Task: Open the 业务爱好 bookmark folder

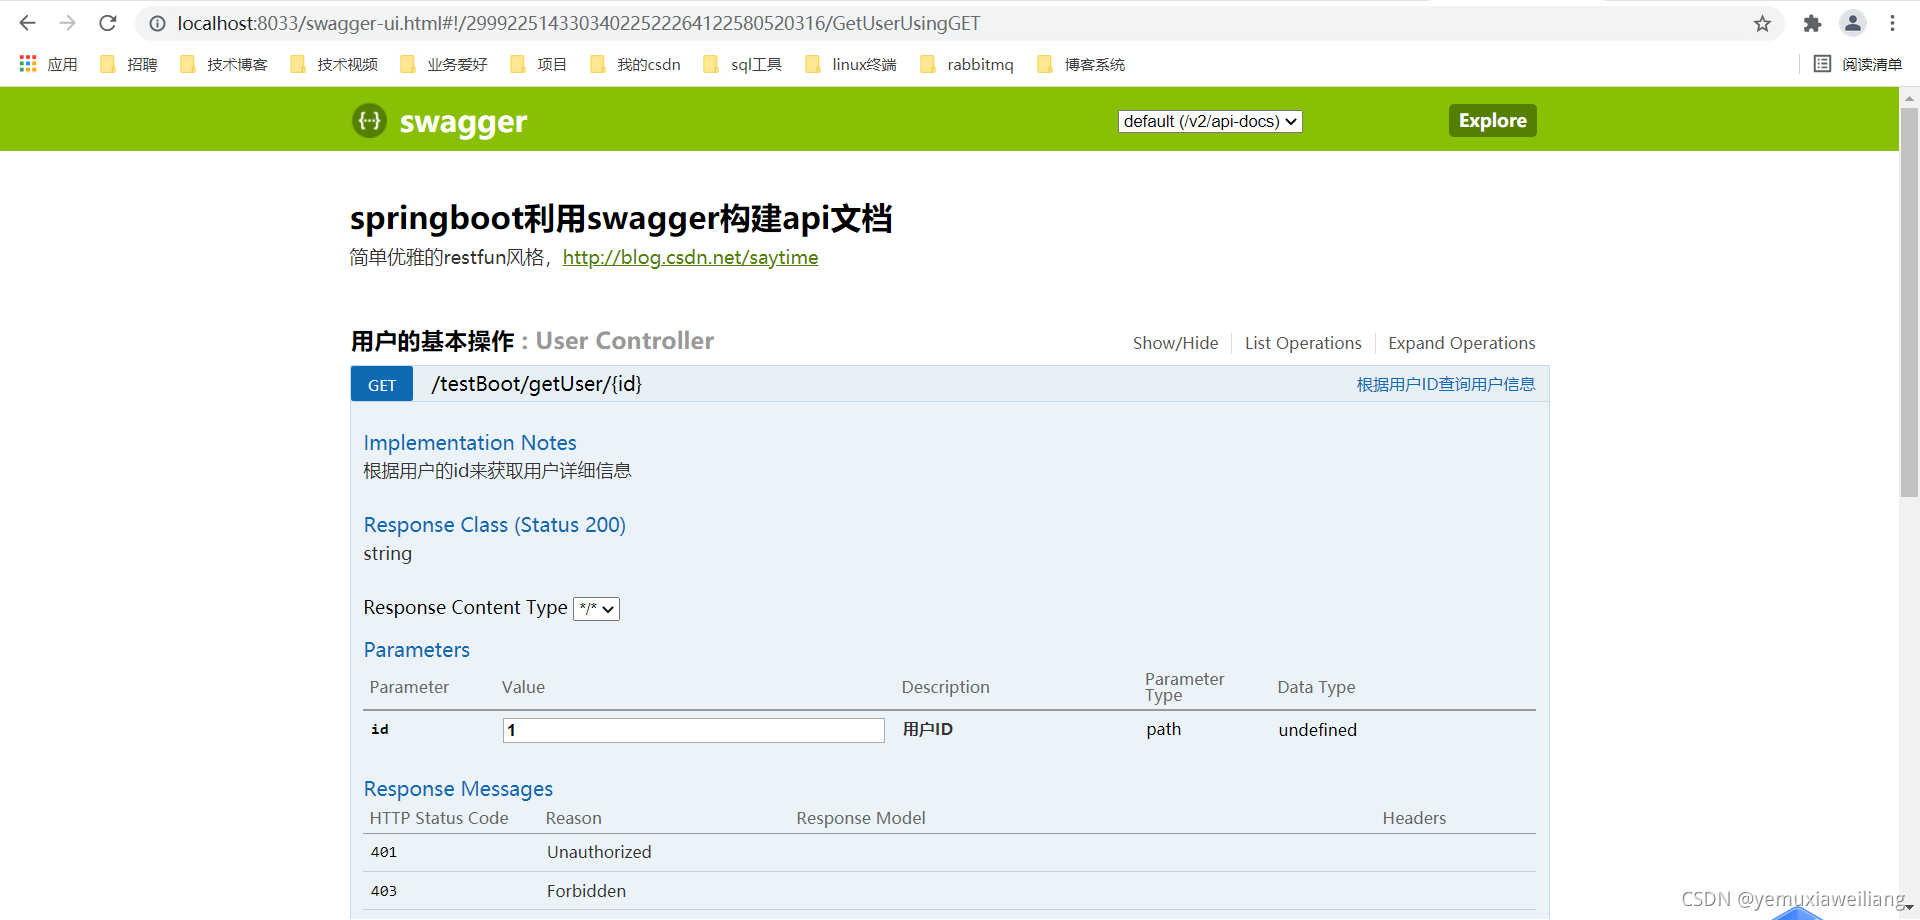Action: click(x=444, y=64)
